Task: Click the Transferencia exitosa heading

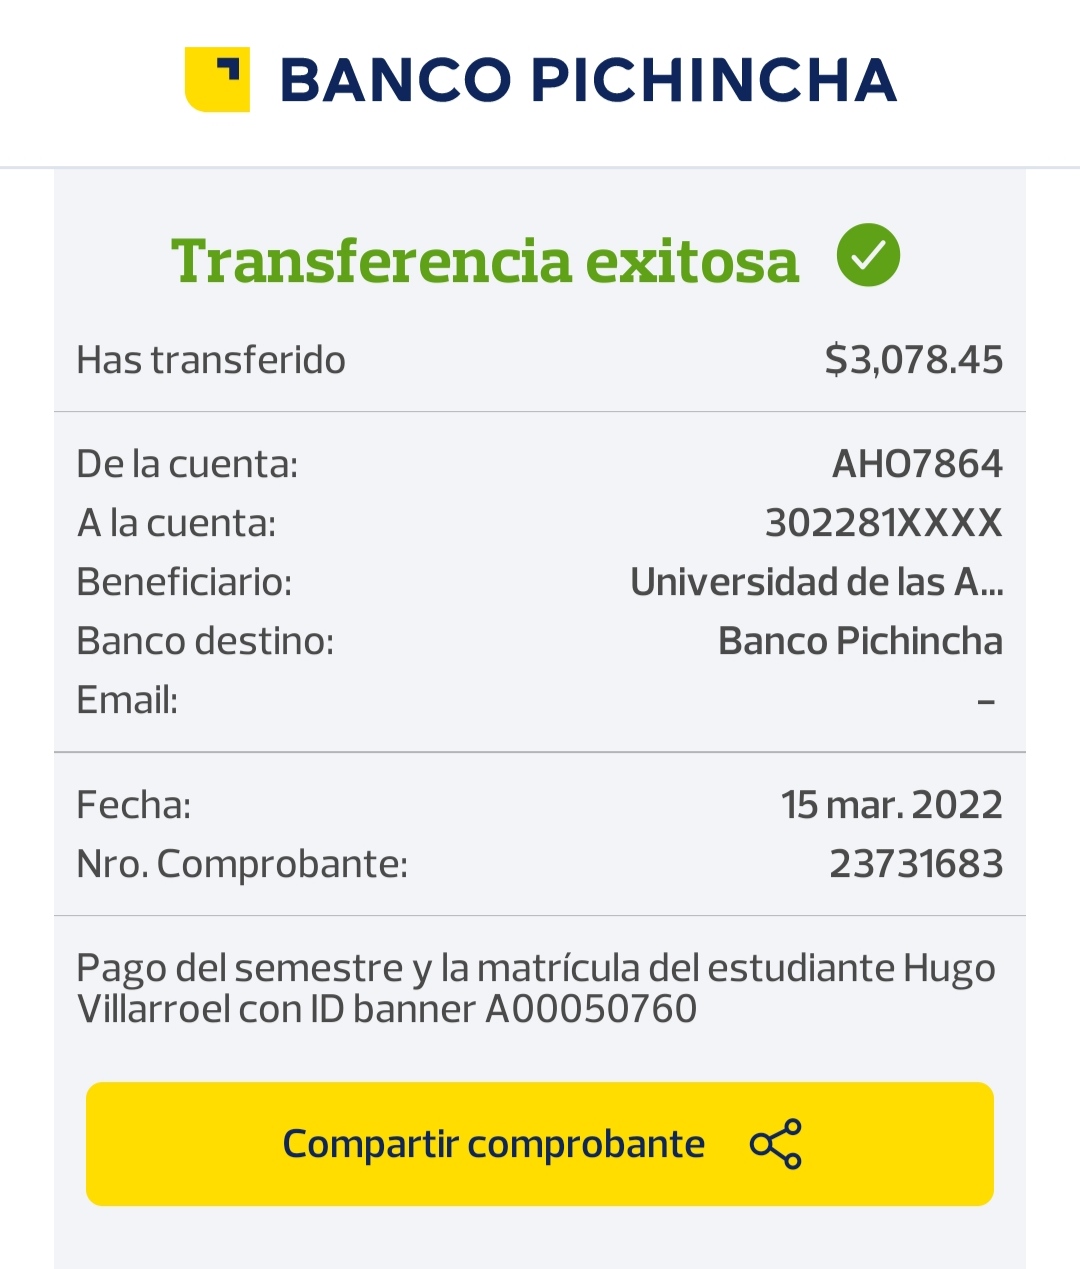Action: click(x=485, y=260)
